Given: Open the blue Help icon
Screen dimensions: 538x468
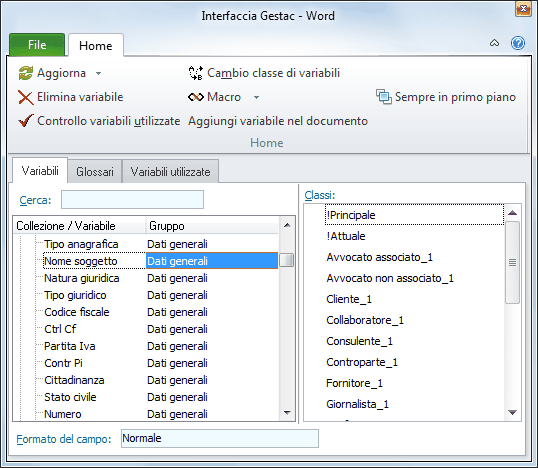Looking at the screenshot, I should click(x=518, y=43).
